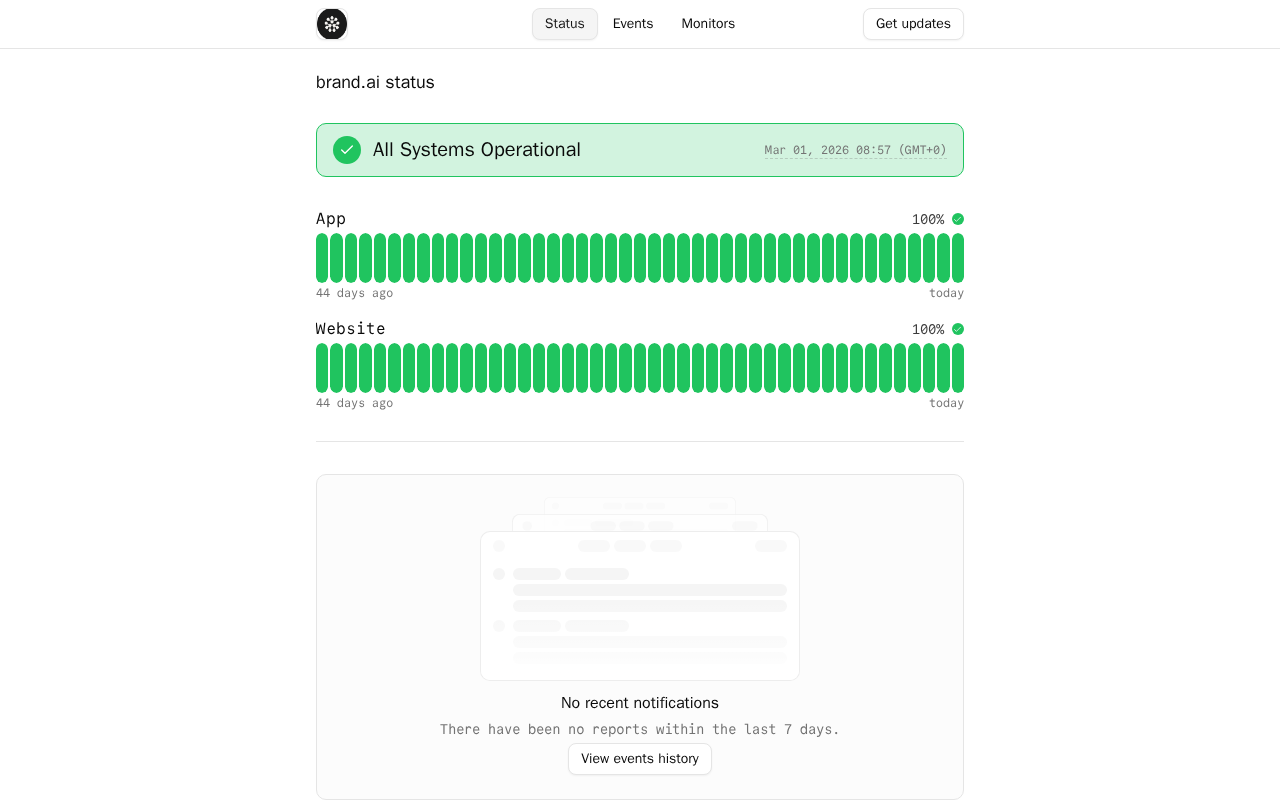This screenshot has height=800, width=1280.
Task: Open View events history
Action: click(640, 759)
